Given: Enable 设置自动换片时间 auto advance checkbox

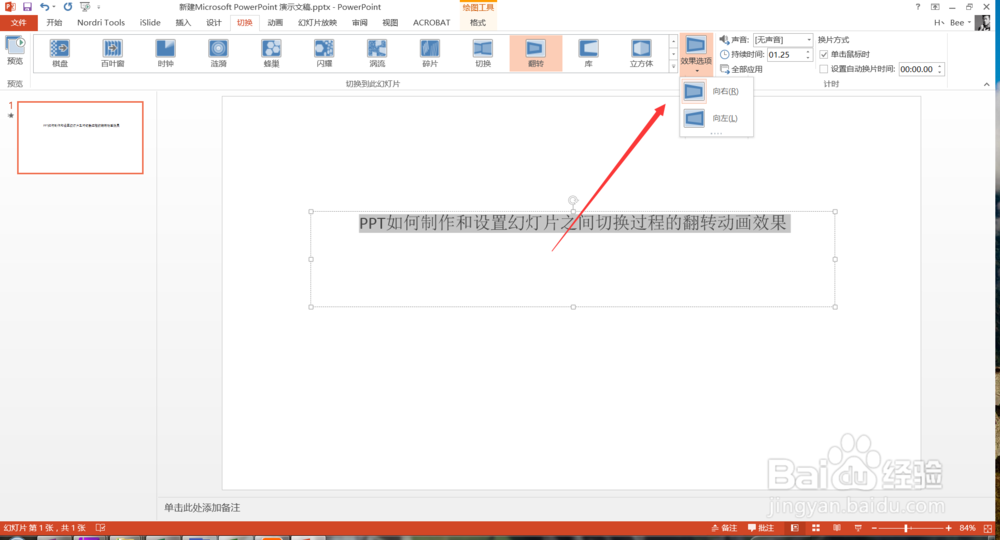Looking at the screenshot, I should pyautogui.click(x=823, y=69).
